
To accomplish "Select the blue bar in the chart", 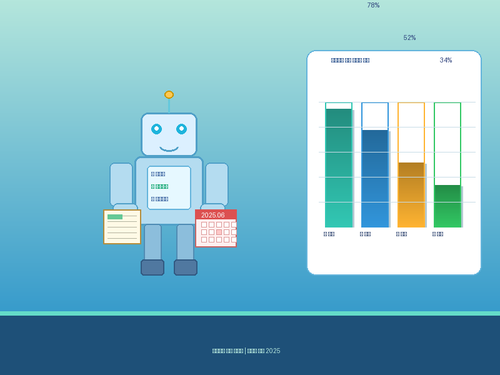I will (375, 179).
